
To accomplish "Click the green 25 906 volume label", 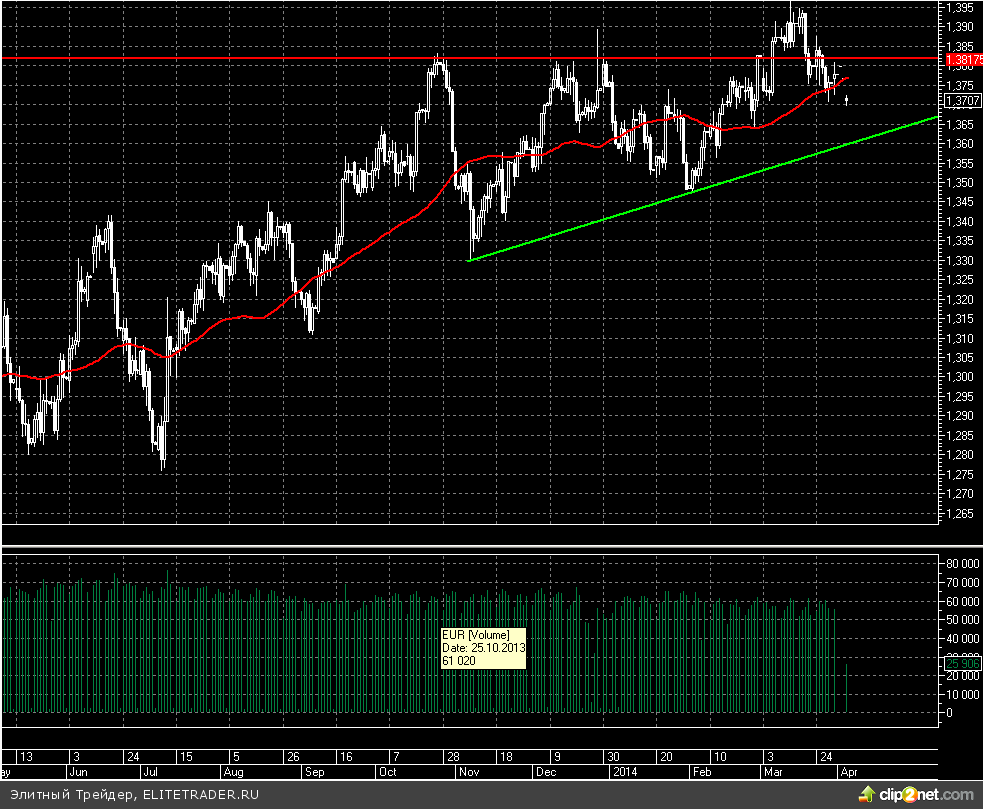I will (x=960, y=662).
